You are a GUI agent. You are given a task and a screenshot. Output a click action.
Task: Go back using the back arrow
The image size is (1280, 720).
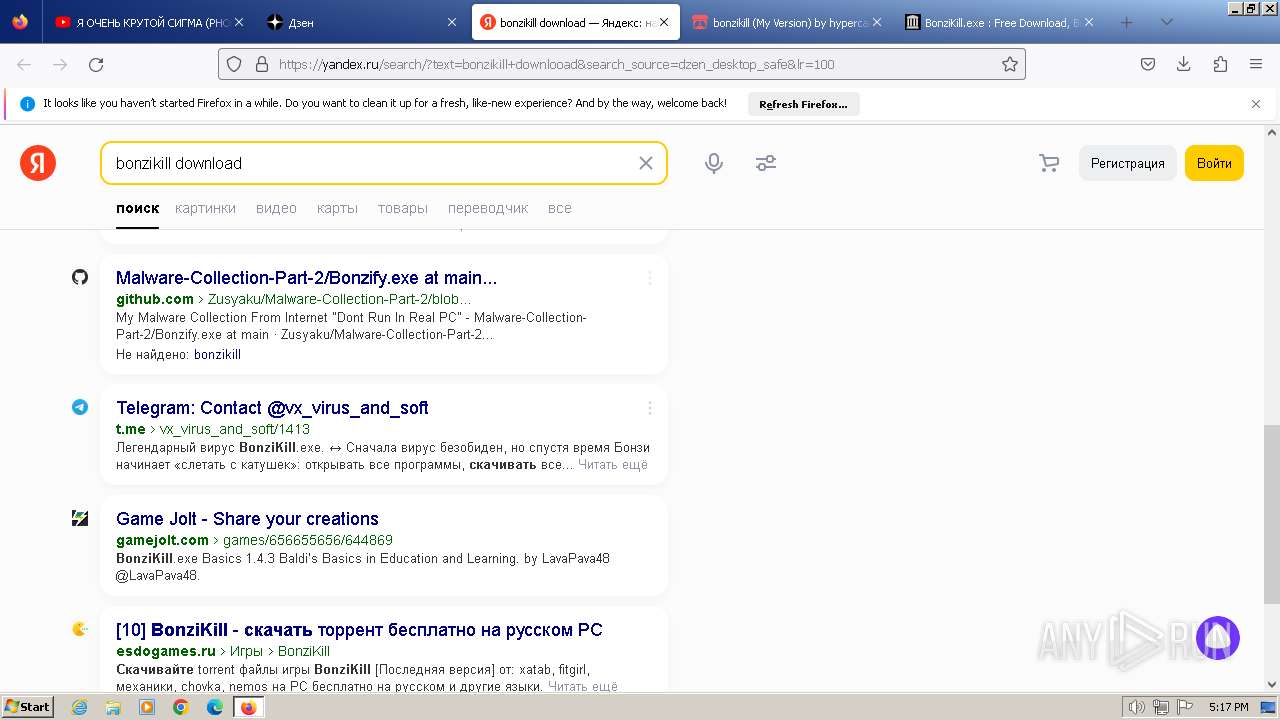24,64
